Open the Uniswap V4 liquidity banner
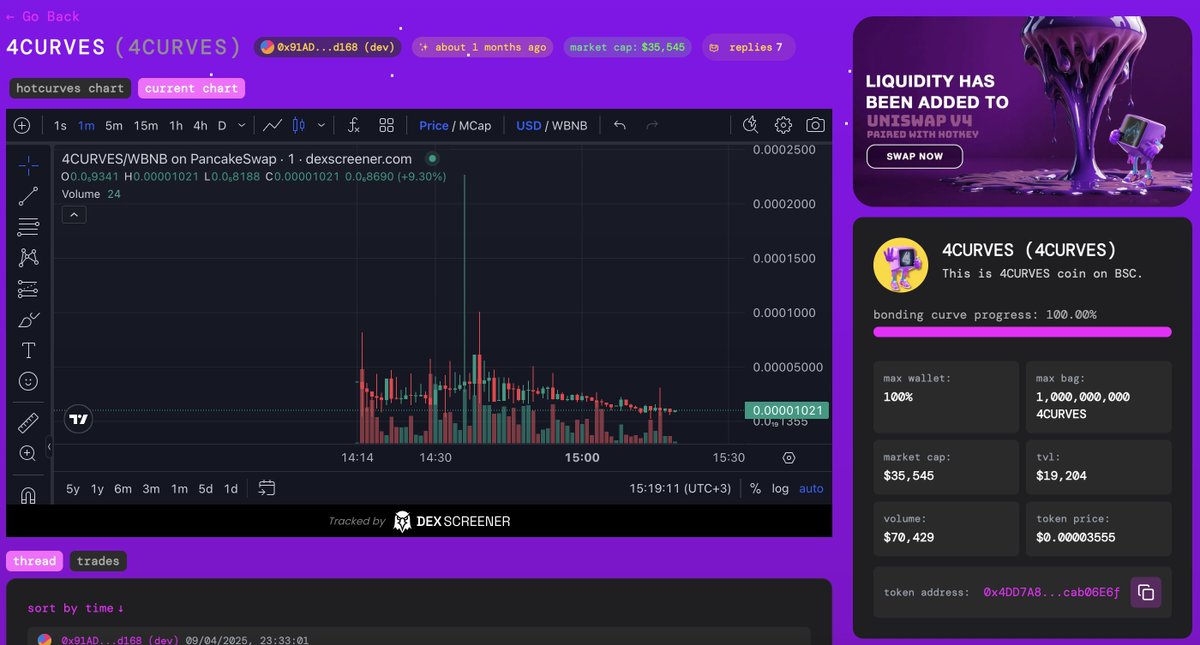Viewport: 1200px width, 645px height. pos(1022,111)
